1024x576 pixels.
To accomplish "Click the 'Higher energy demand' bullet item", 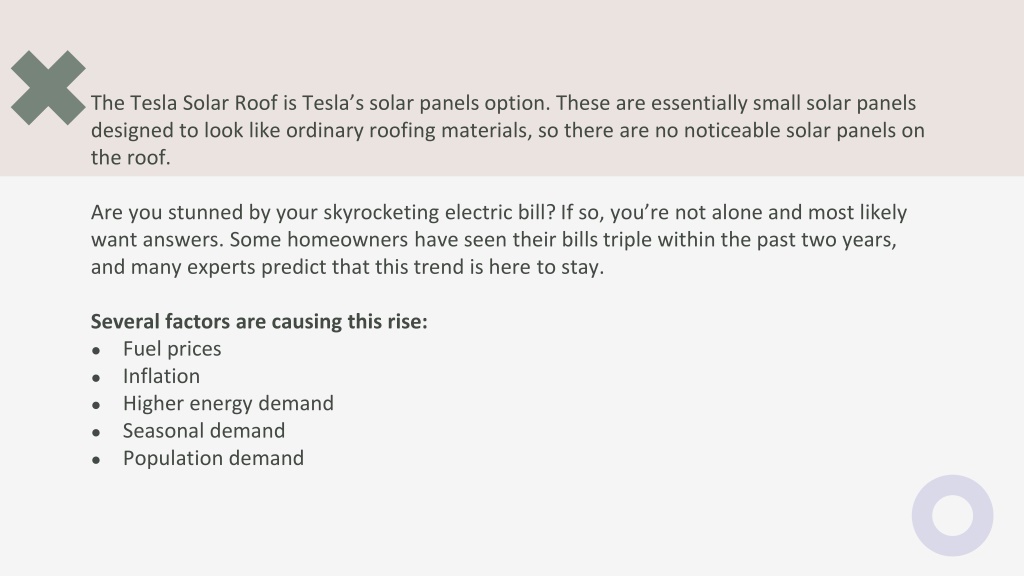I will point(228,404).
